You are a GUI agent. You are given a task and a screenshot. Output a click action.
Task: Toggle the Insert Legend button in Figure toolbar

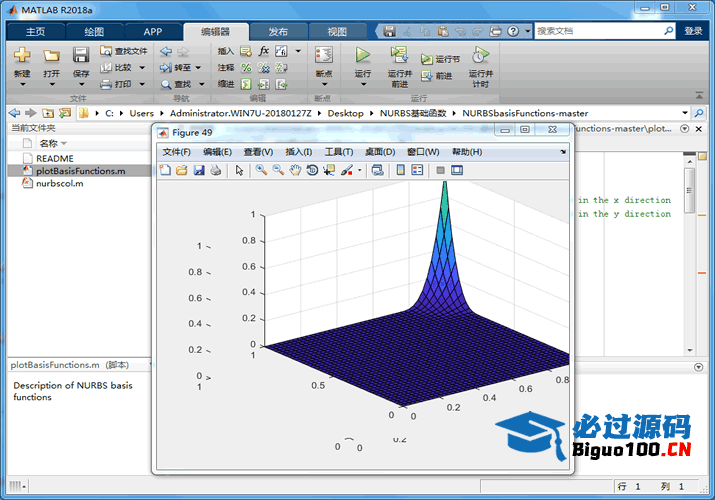tap(417, 170)
